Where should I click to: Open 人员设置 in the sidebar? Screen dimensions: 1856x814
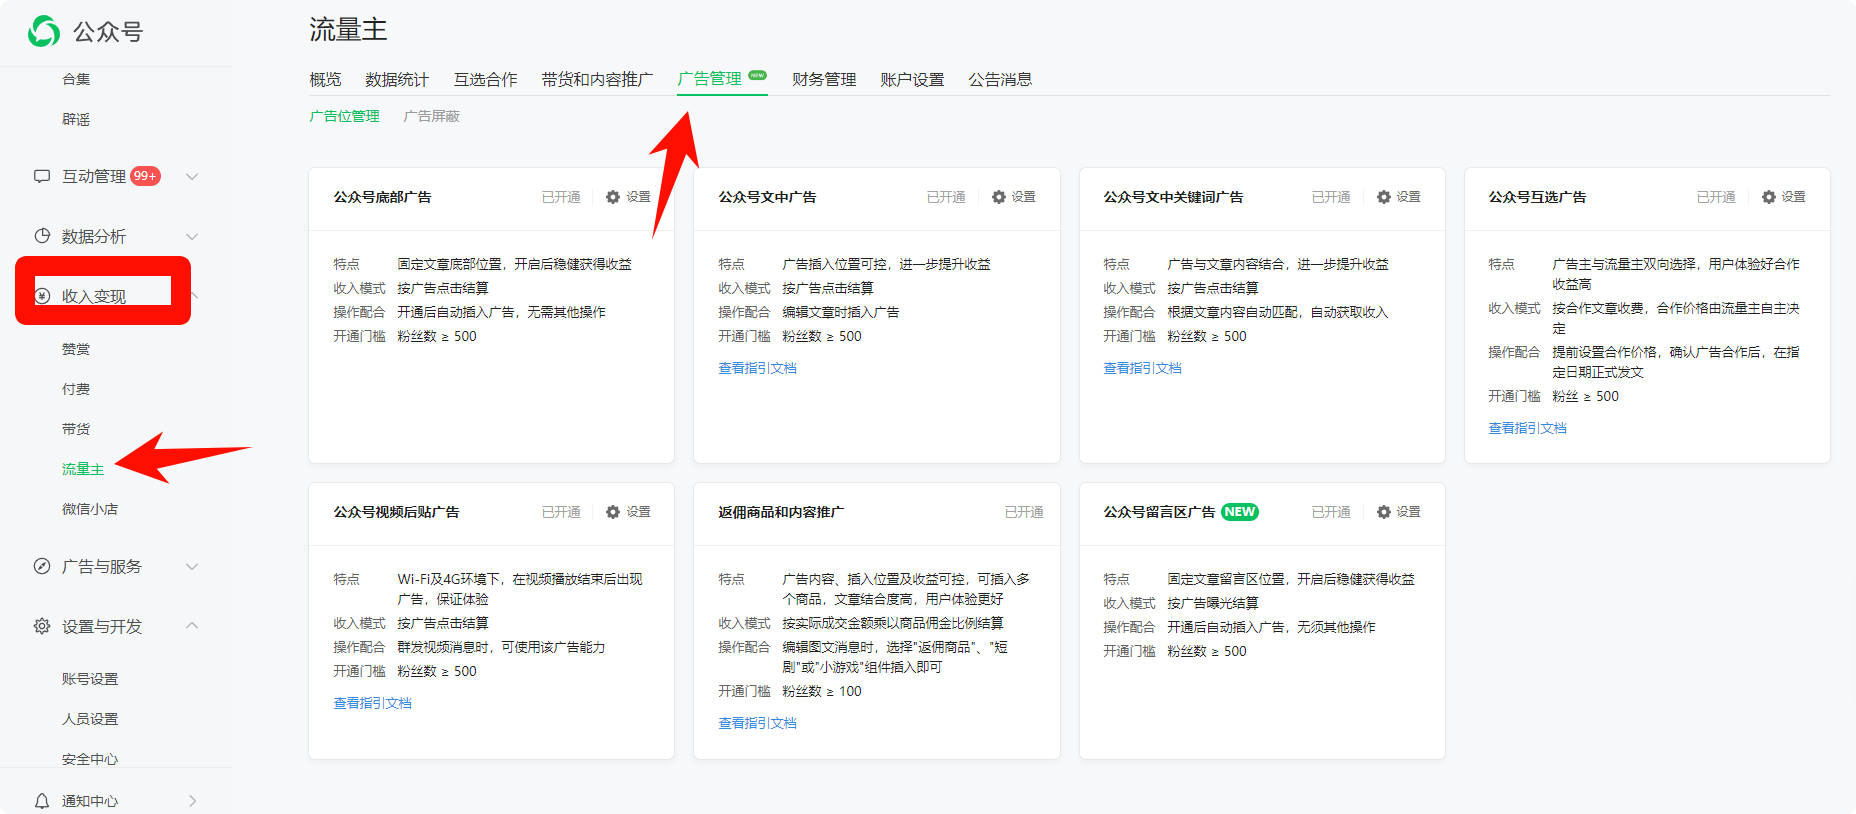pos(90,719)
